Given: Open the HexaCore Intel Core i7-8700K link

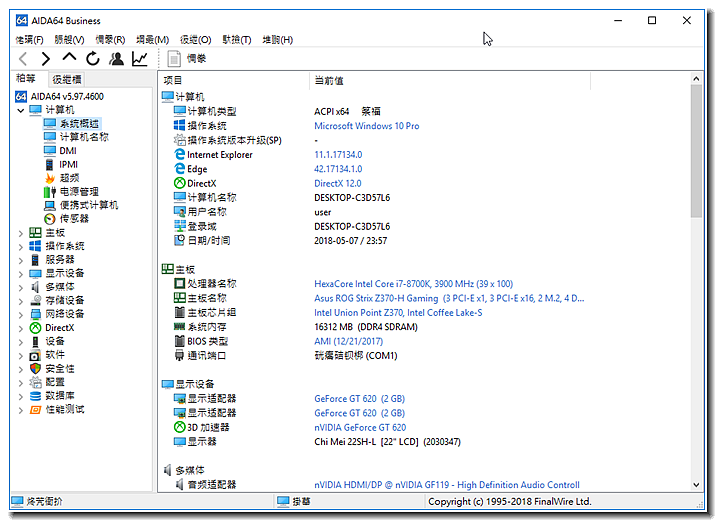Looking at the screenshot, I should [x=413, y=284].
